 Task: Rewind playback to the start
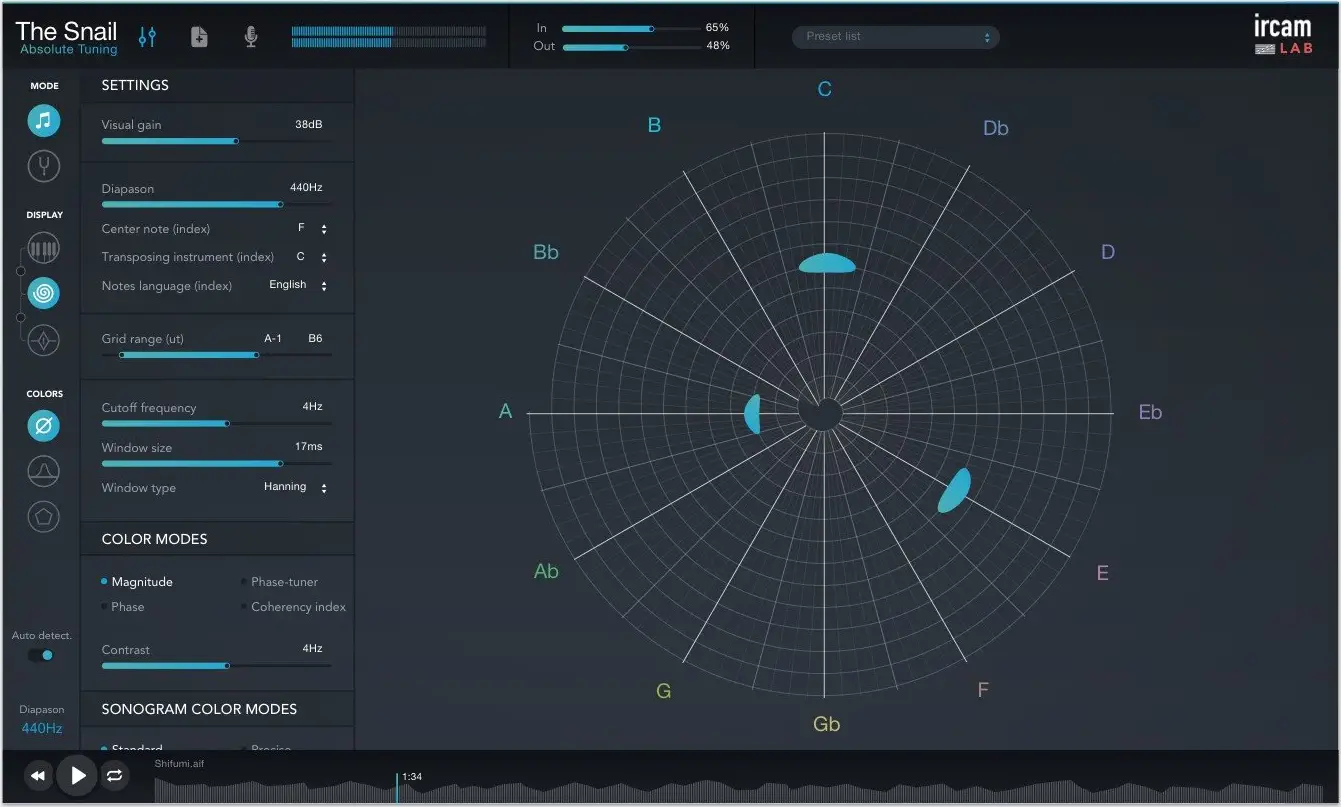point(38,775)
